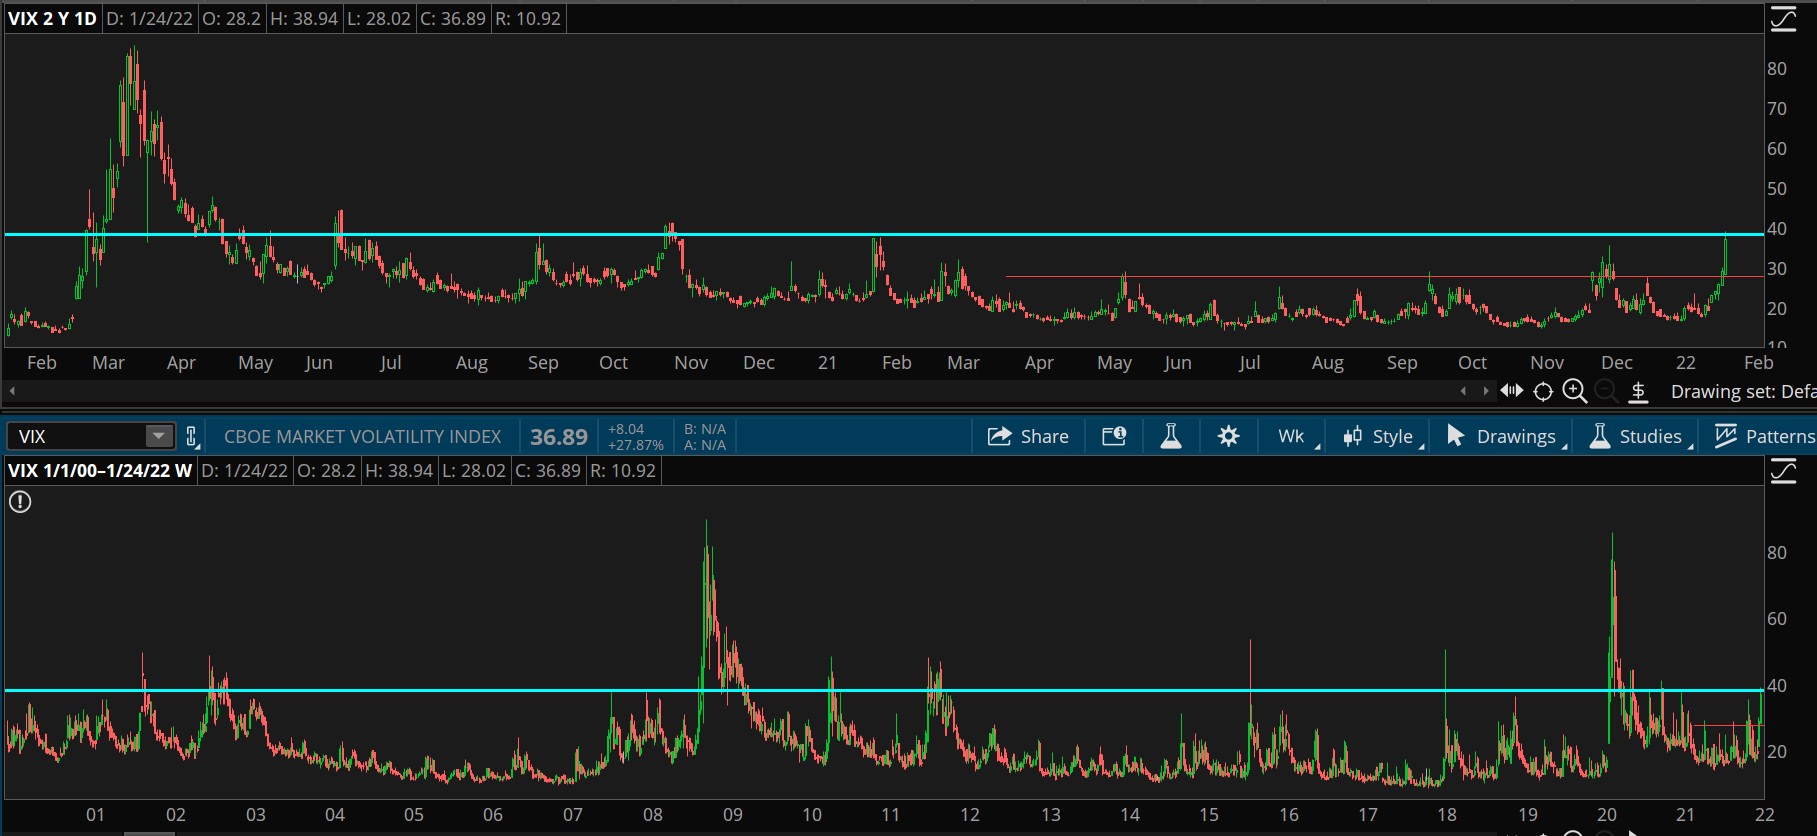
Task: Click the scroll left small arrow near zoom icons
Action: [1463, 391]
